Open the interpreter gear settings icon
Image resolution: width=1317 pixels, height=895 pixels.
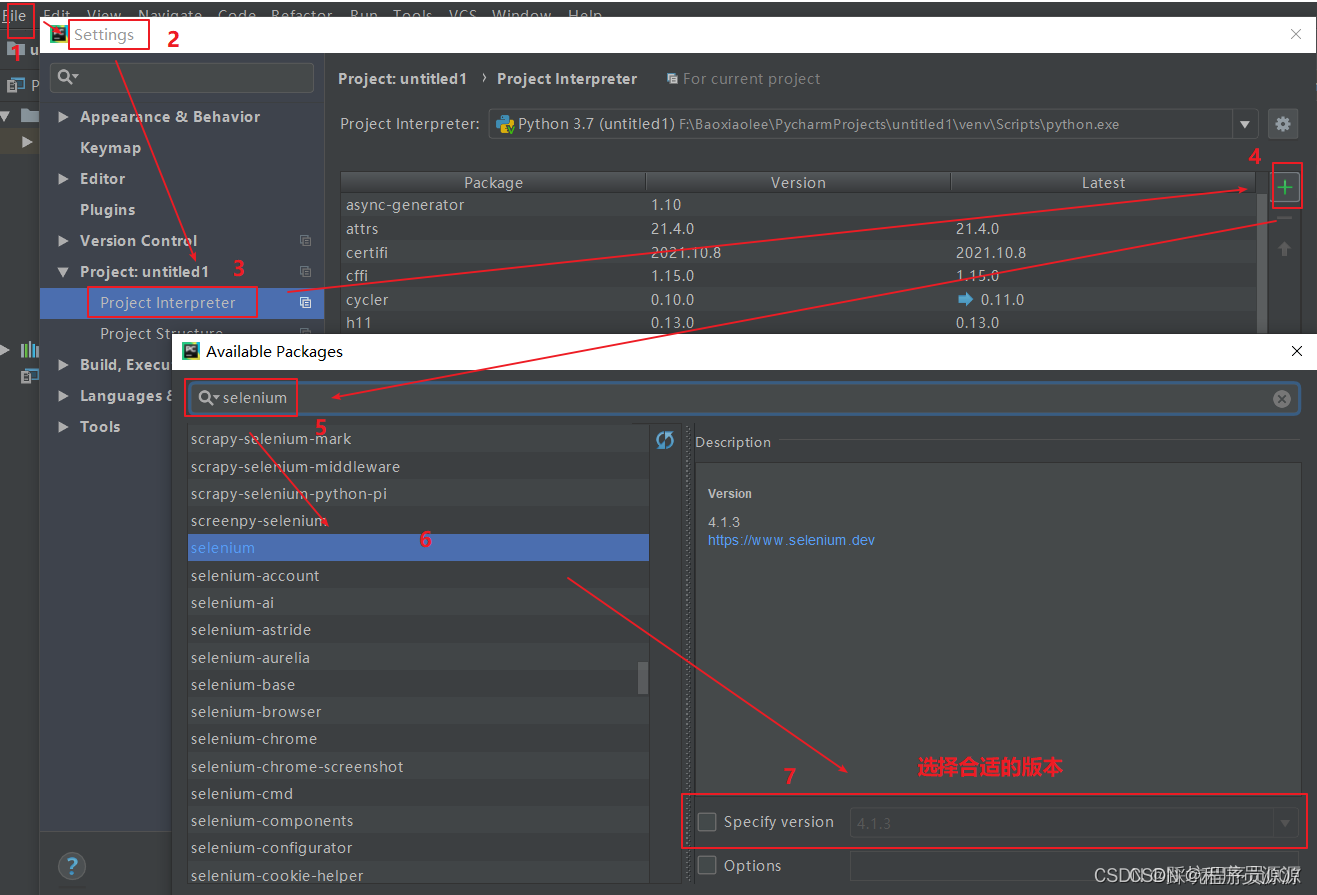(x=1283, y=125)
